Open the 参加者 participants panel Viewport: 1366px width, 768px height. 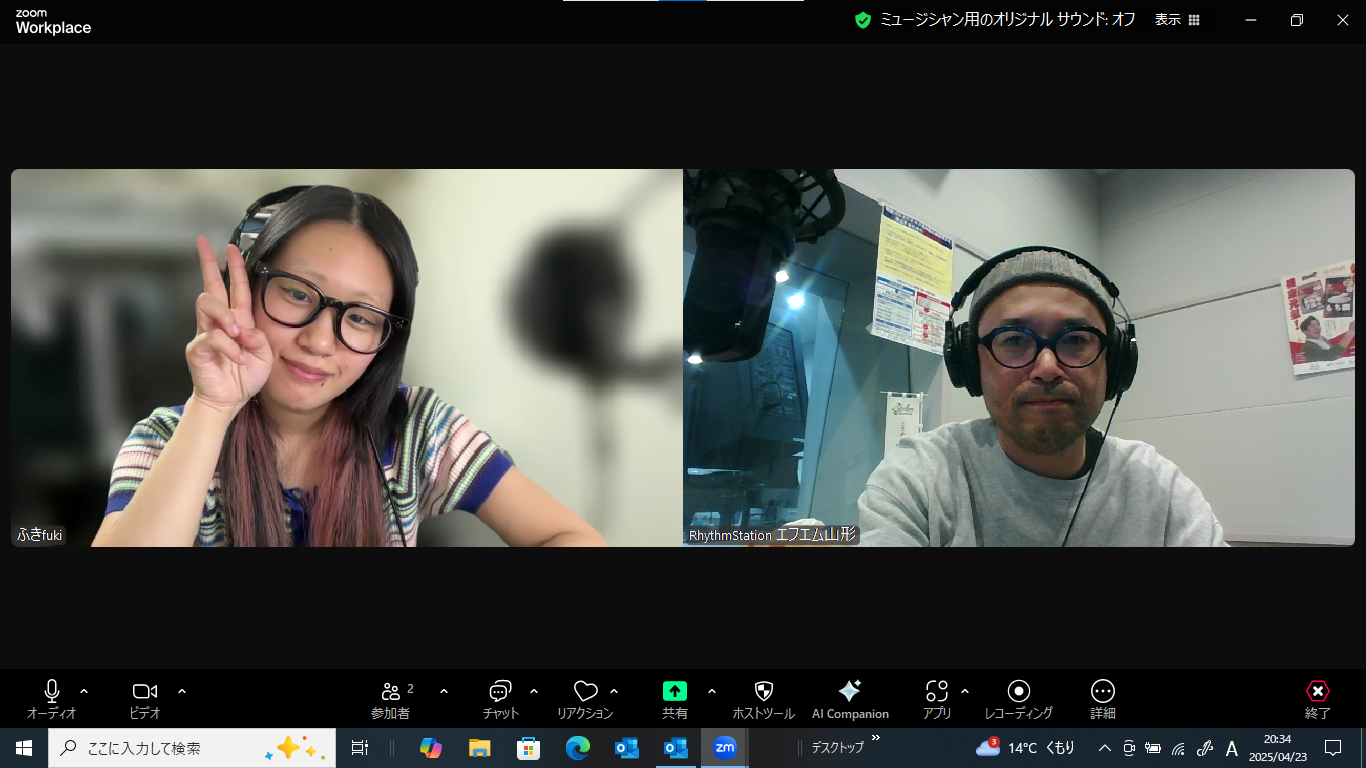pos(391,697)
